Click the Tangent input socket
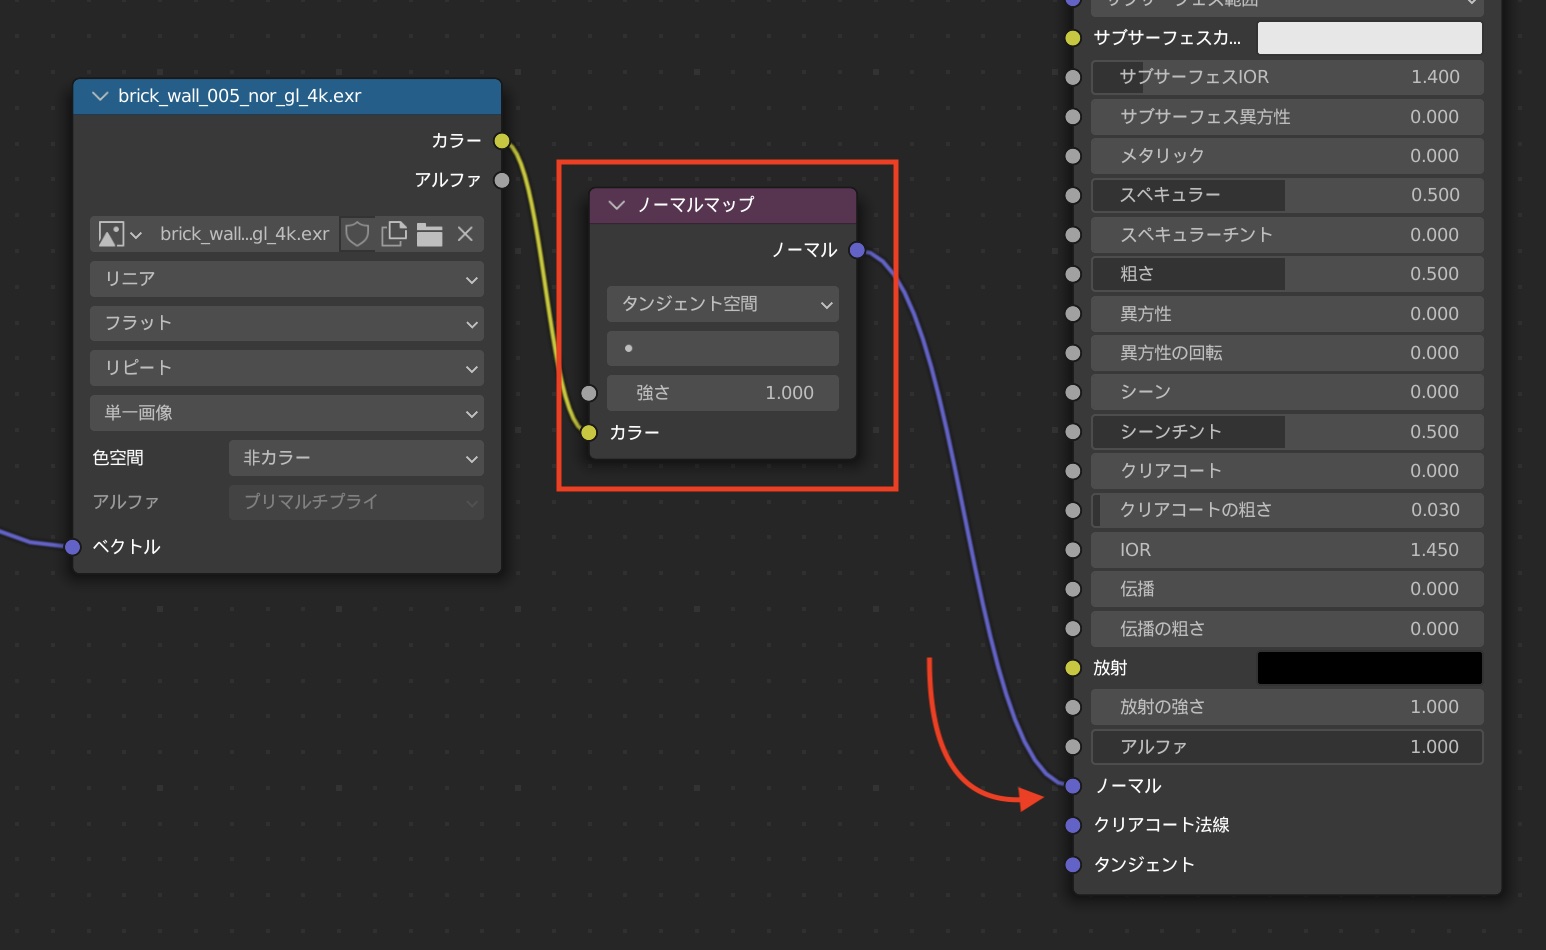Viewport: 1546px width, 950px height. 1073,865
